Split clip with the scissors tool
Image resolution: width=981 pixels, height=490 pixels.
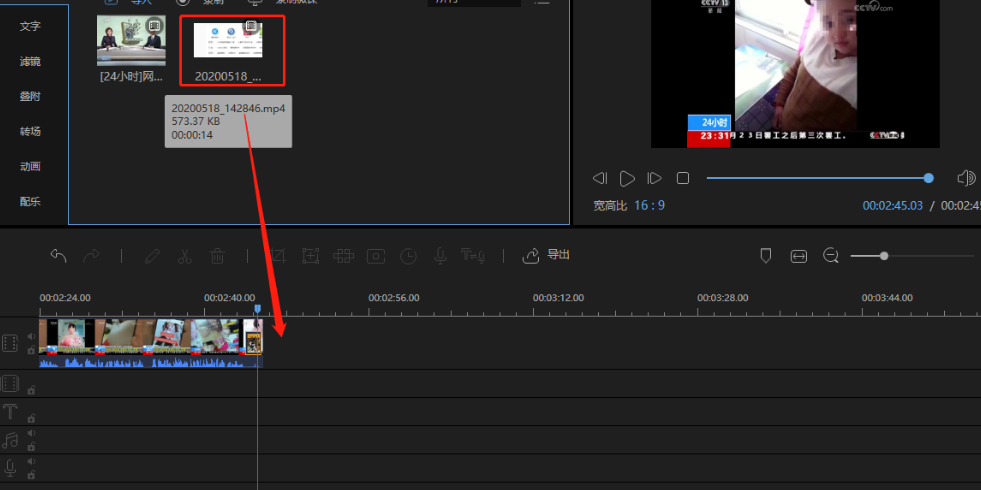[x=185, y=256]
